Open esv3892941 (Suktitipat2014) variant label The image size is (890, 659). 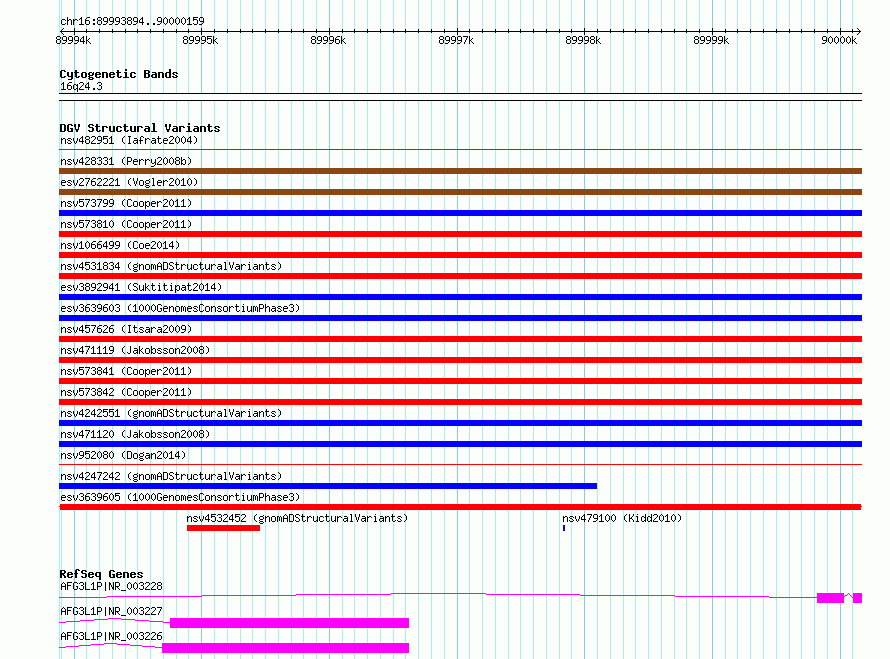click(141, 287)
